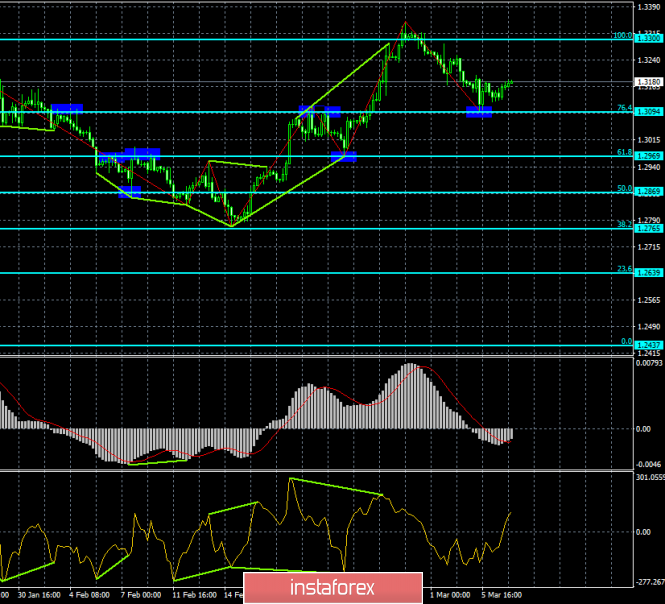
Task: Select the 1.2639 Fibonacci price tag
Action: [x=649, y=273]
